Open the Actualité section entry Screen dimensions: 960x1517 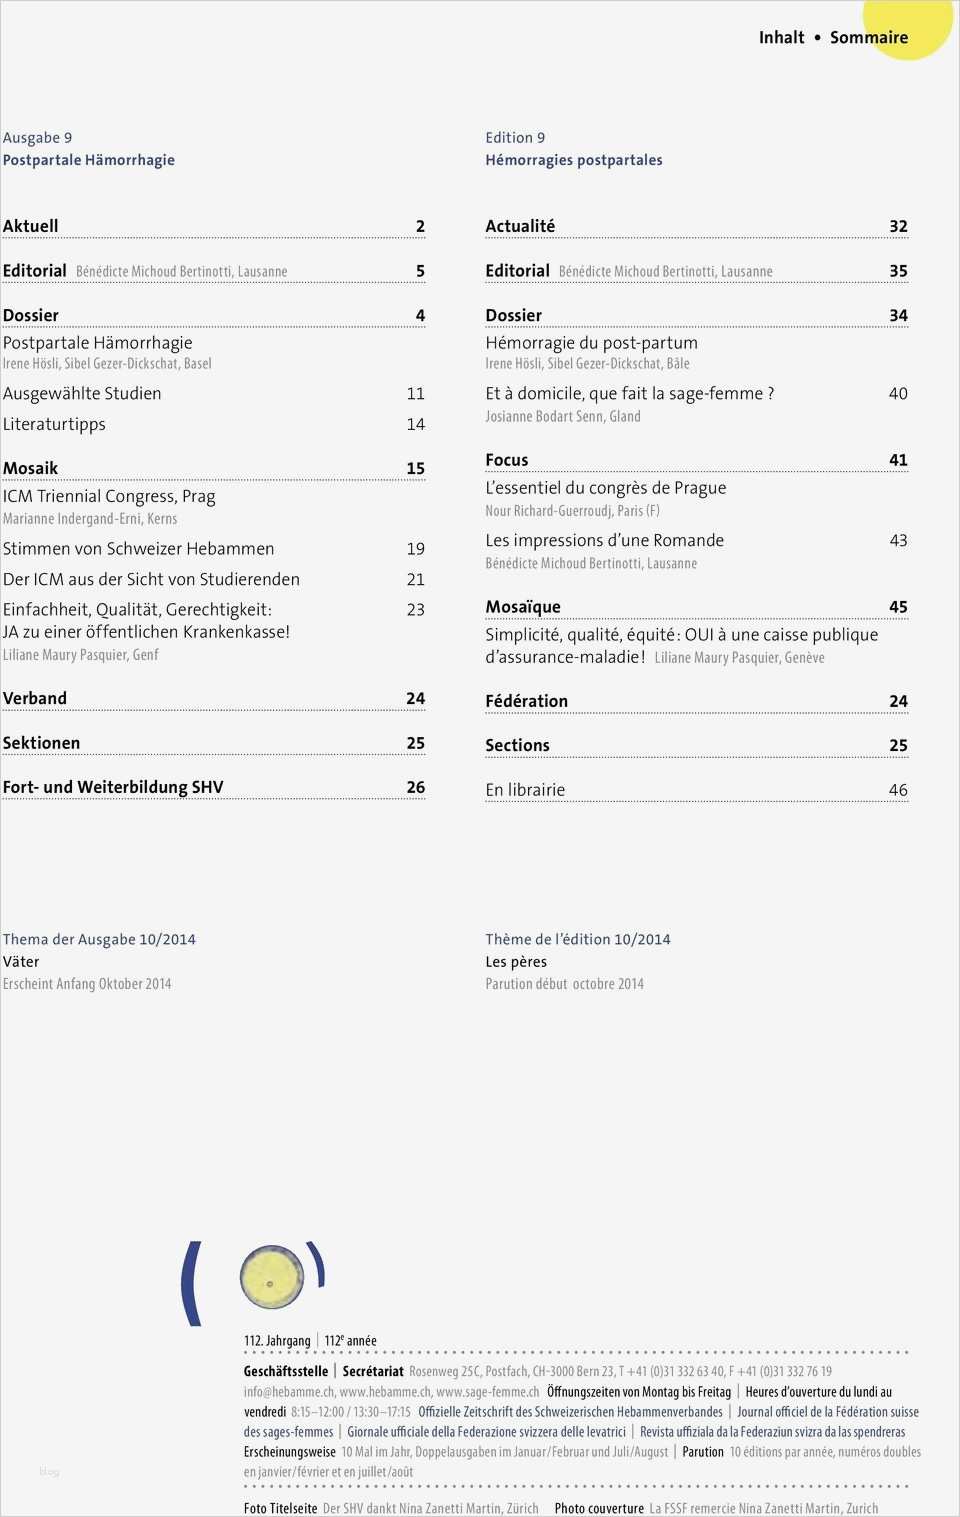click(x=520, y=226)
